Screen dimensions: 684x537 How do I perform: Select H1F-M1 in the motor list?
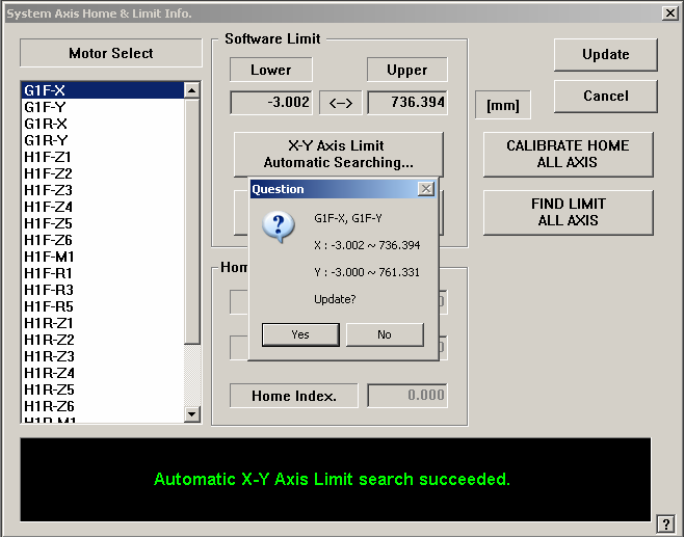point(103,256)
